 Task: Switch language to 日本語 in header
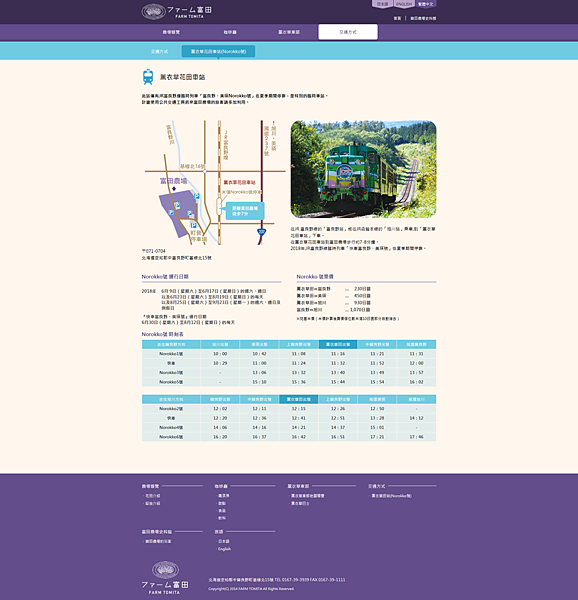coord(382,4)
